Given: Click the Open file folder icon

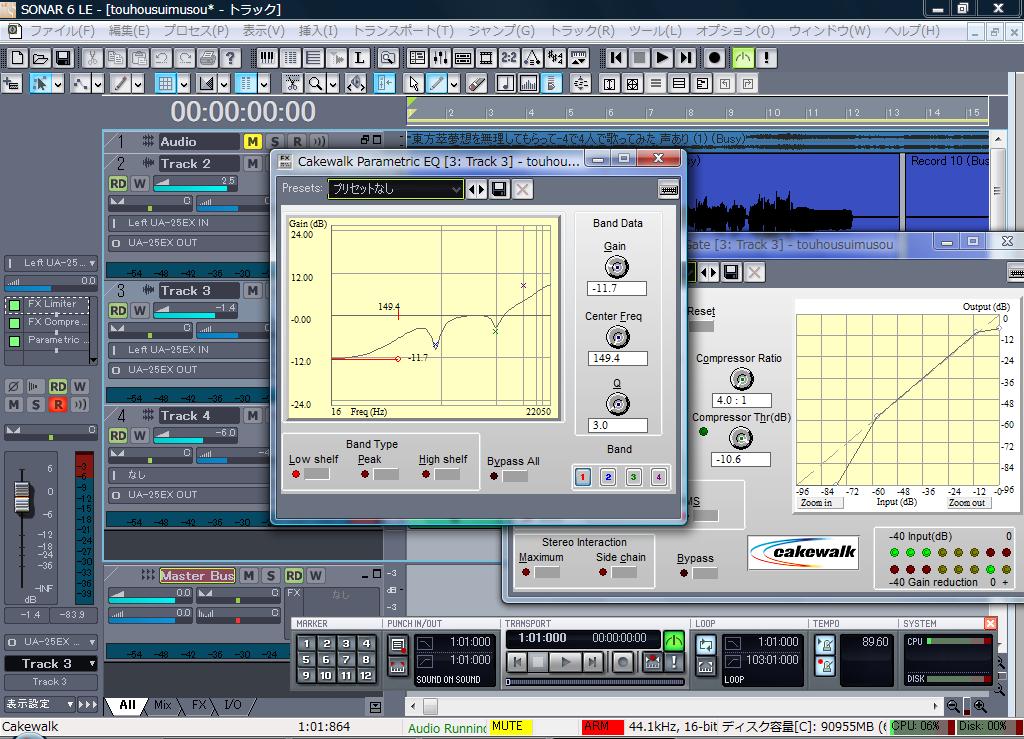Looking at the screenshot, I should point(40,58).
